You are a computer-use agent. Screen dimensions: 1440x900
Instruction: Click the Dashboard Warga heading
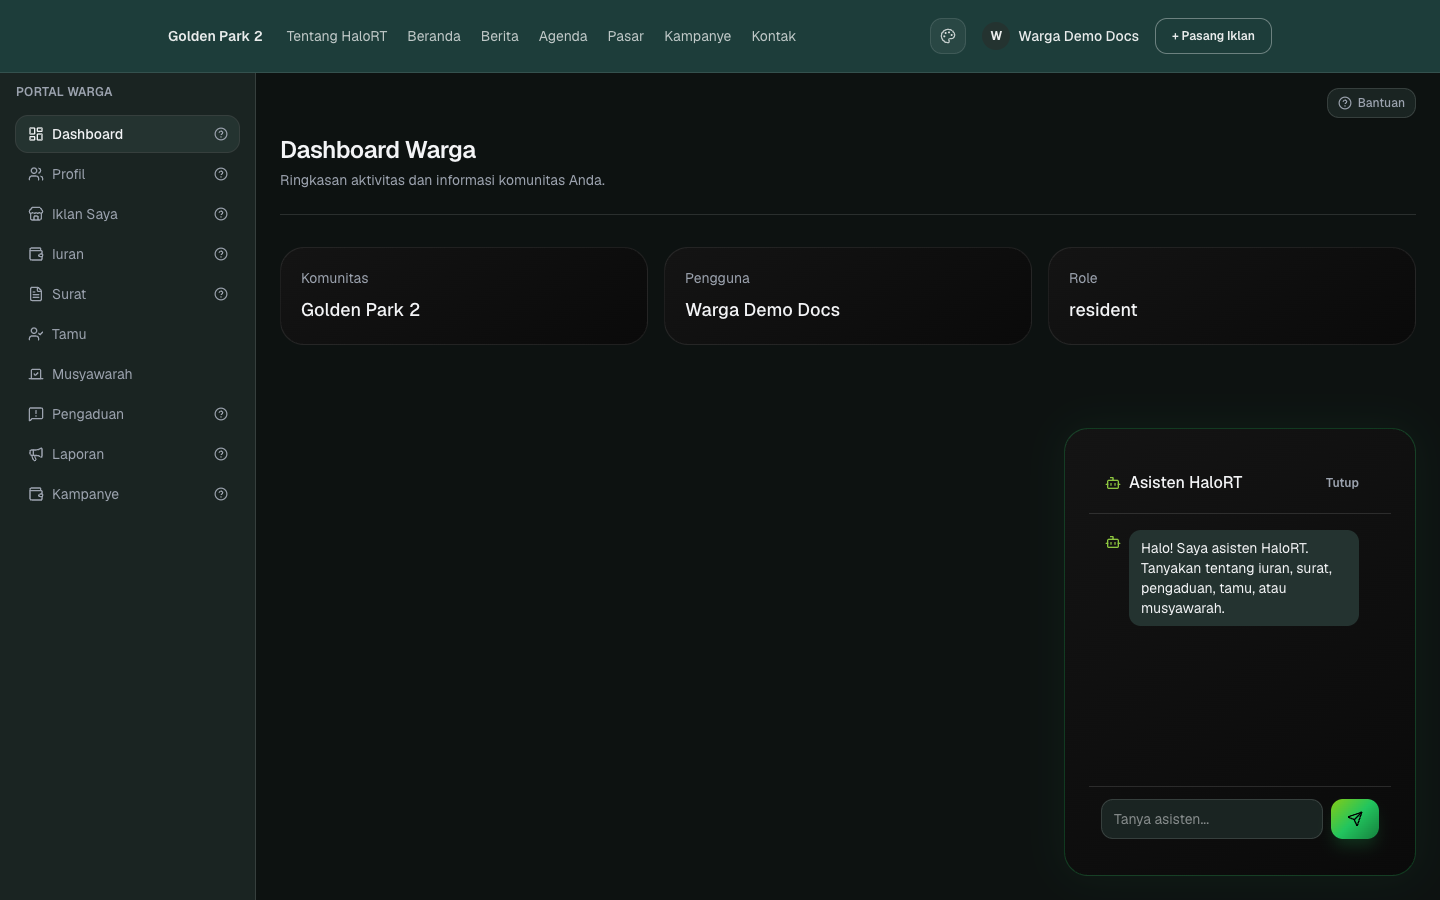click(378, 150)
